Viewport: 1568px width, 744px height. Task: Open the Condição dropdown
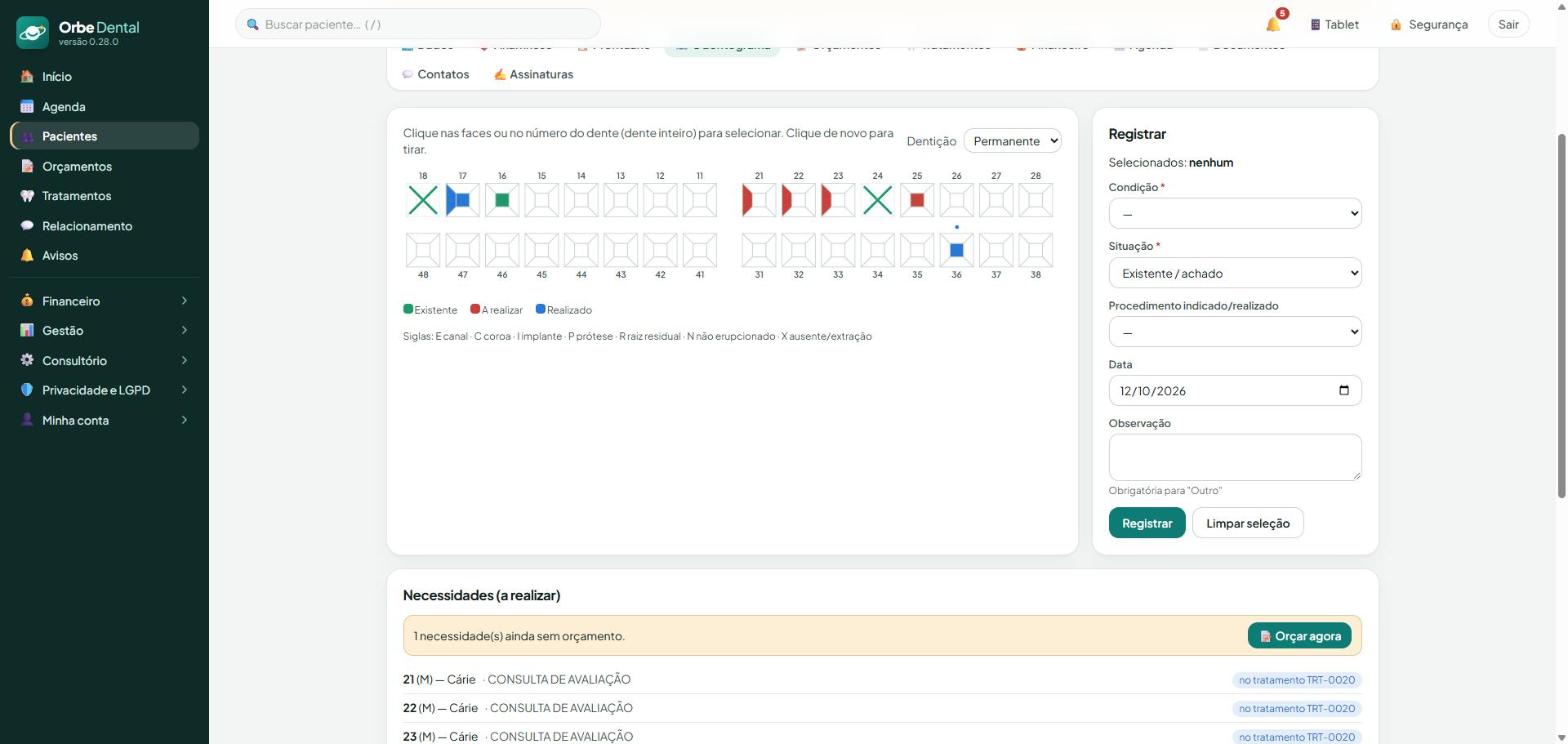(1235, 213)
